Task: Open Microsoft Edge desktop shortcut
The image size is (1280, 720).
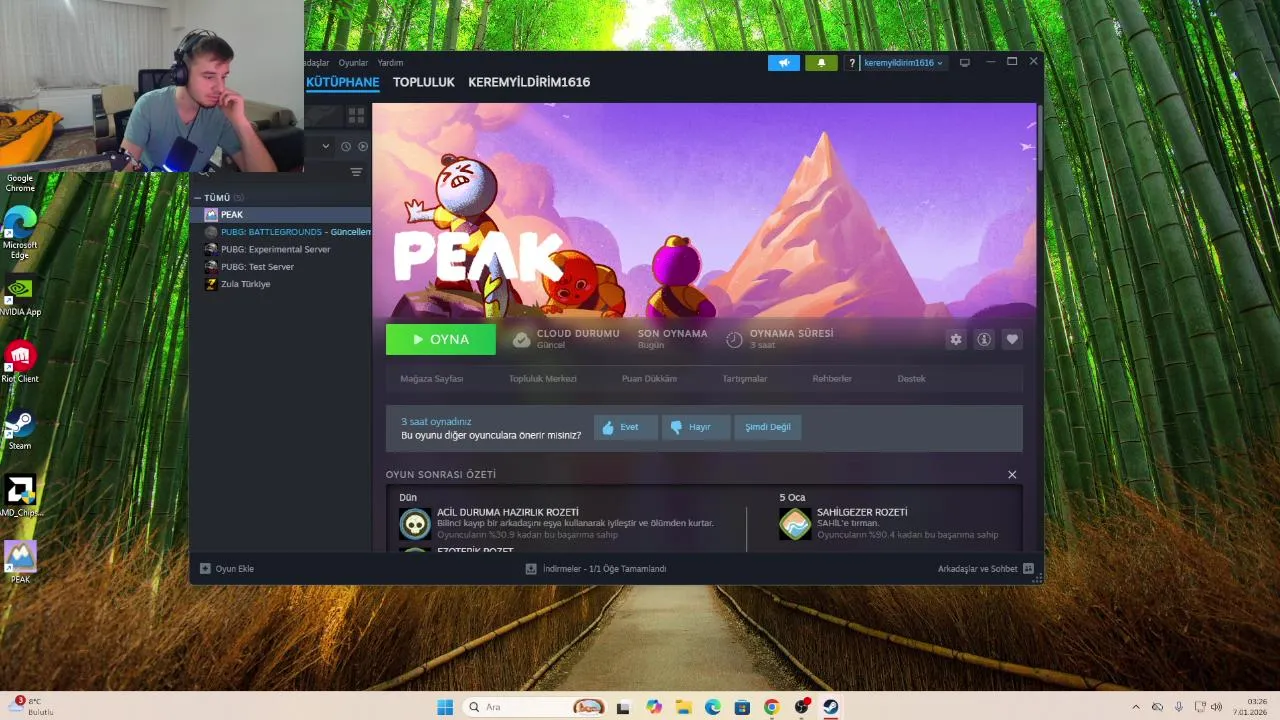Action: [x=20, y=233]
